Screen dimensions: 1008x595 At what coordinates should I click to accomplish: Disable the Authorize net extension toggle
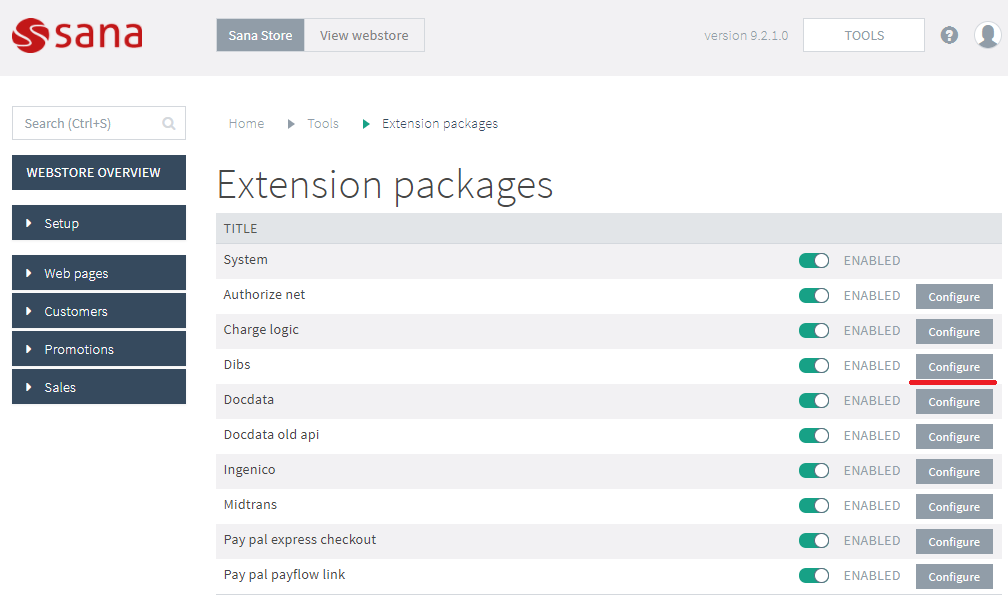[814, 296]
